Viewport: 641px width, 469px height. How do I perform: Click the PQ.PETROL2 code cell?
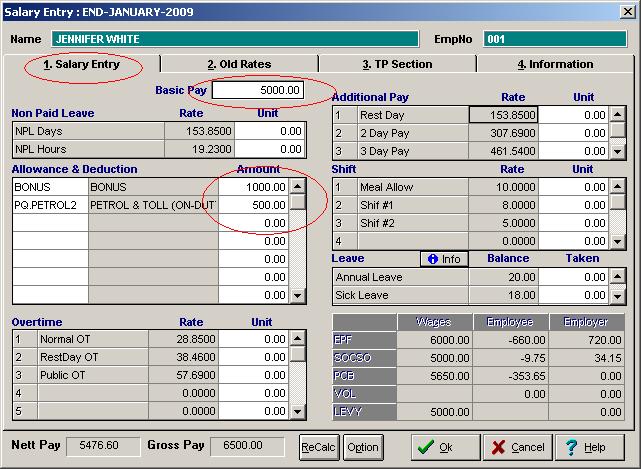tap(51, 205)
